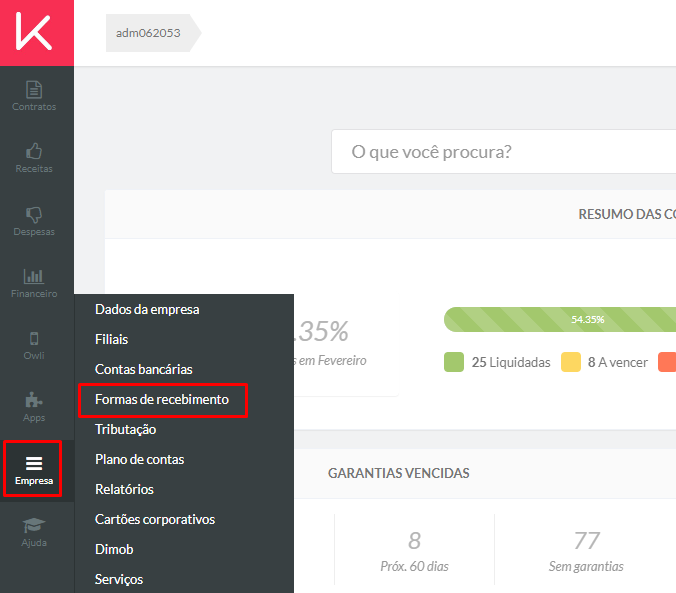
Task: Select Plano de contas menu item
Action: coord(140,460)
